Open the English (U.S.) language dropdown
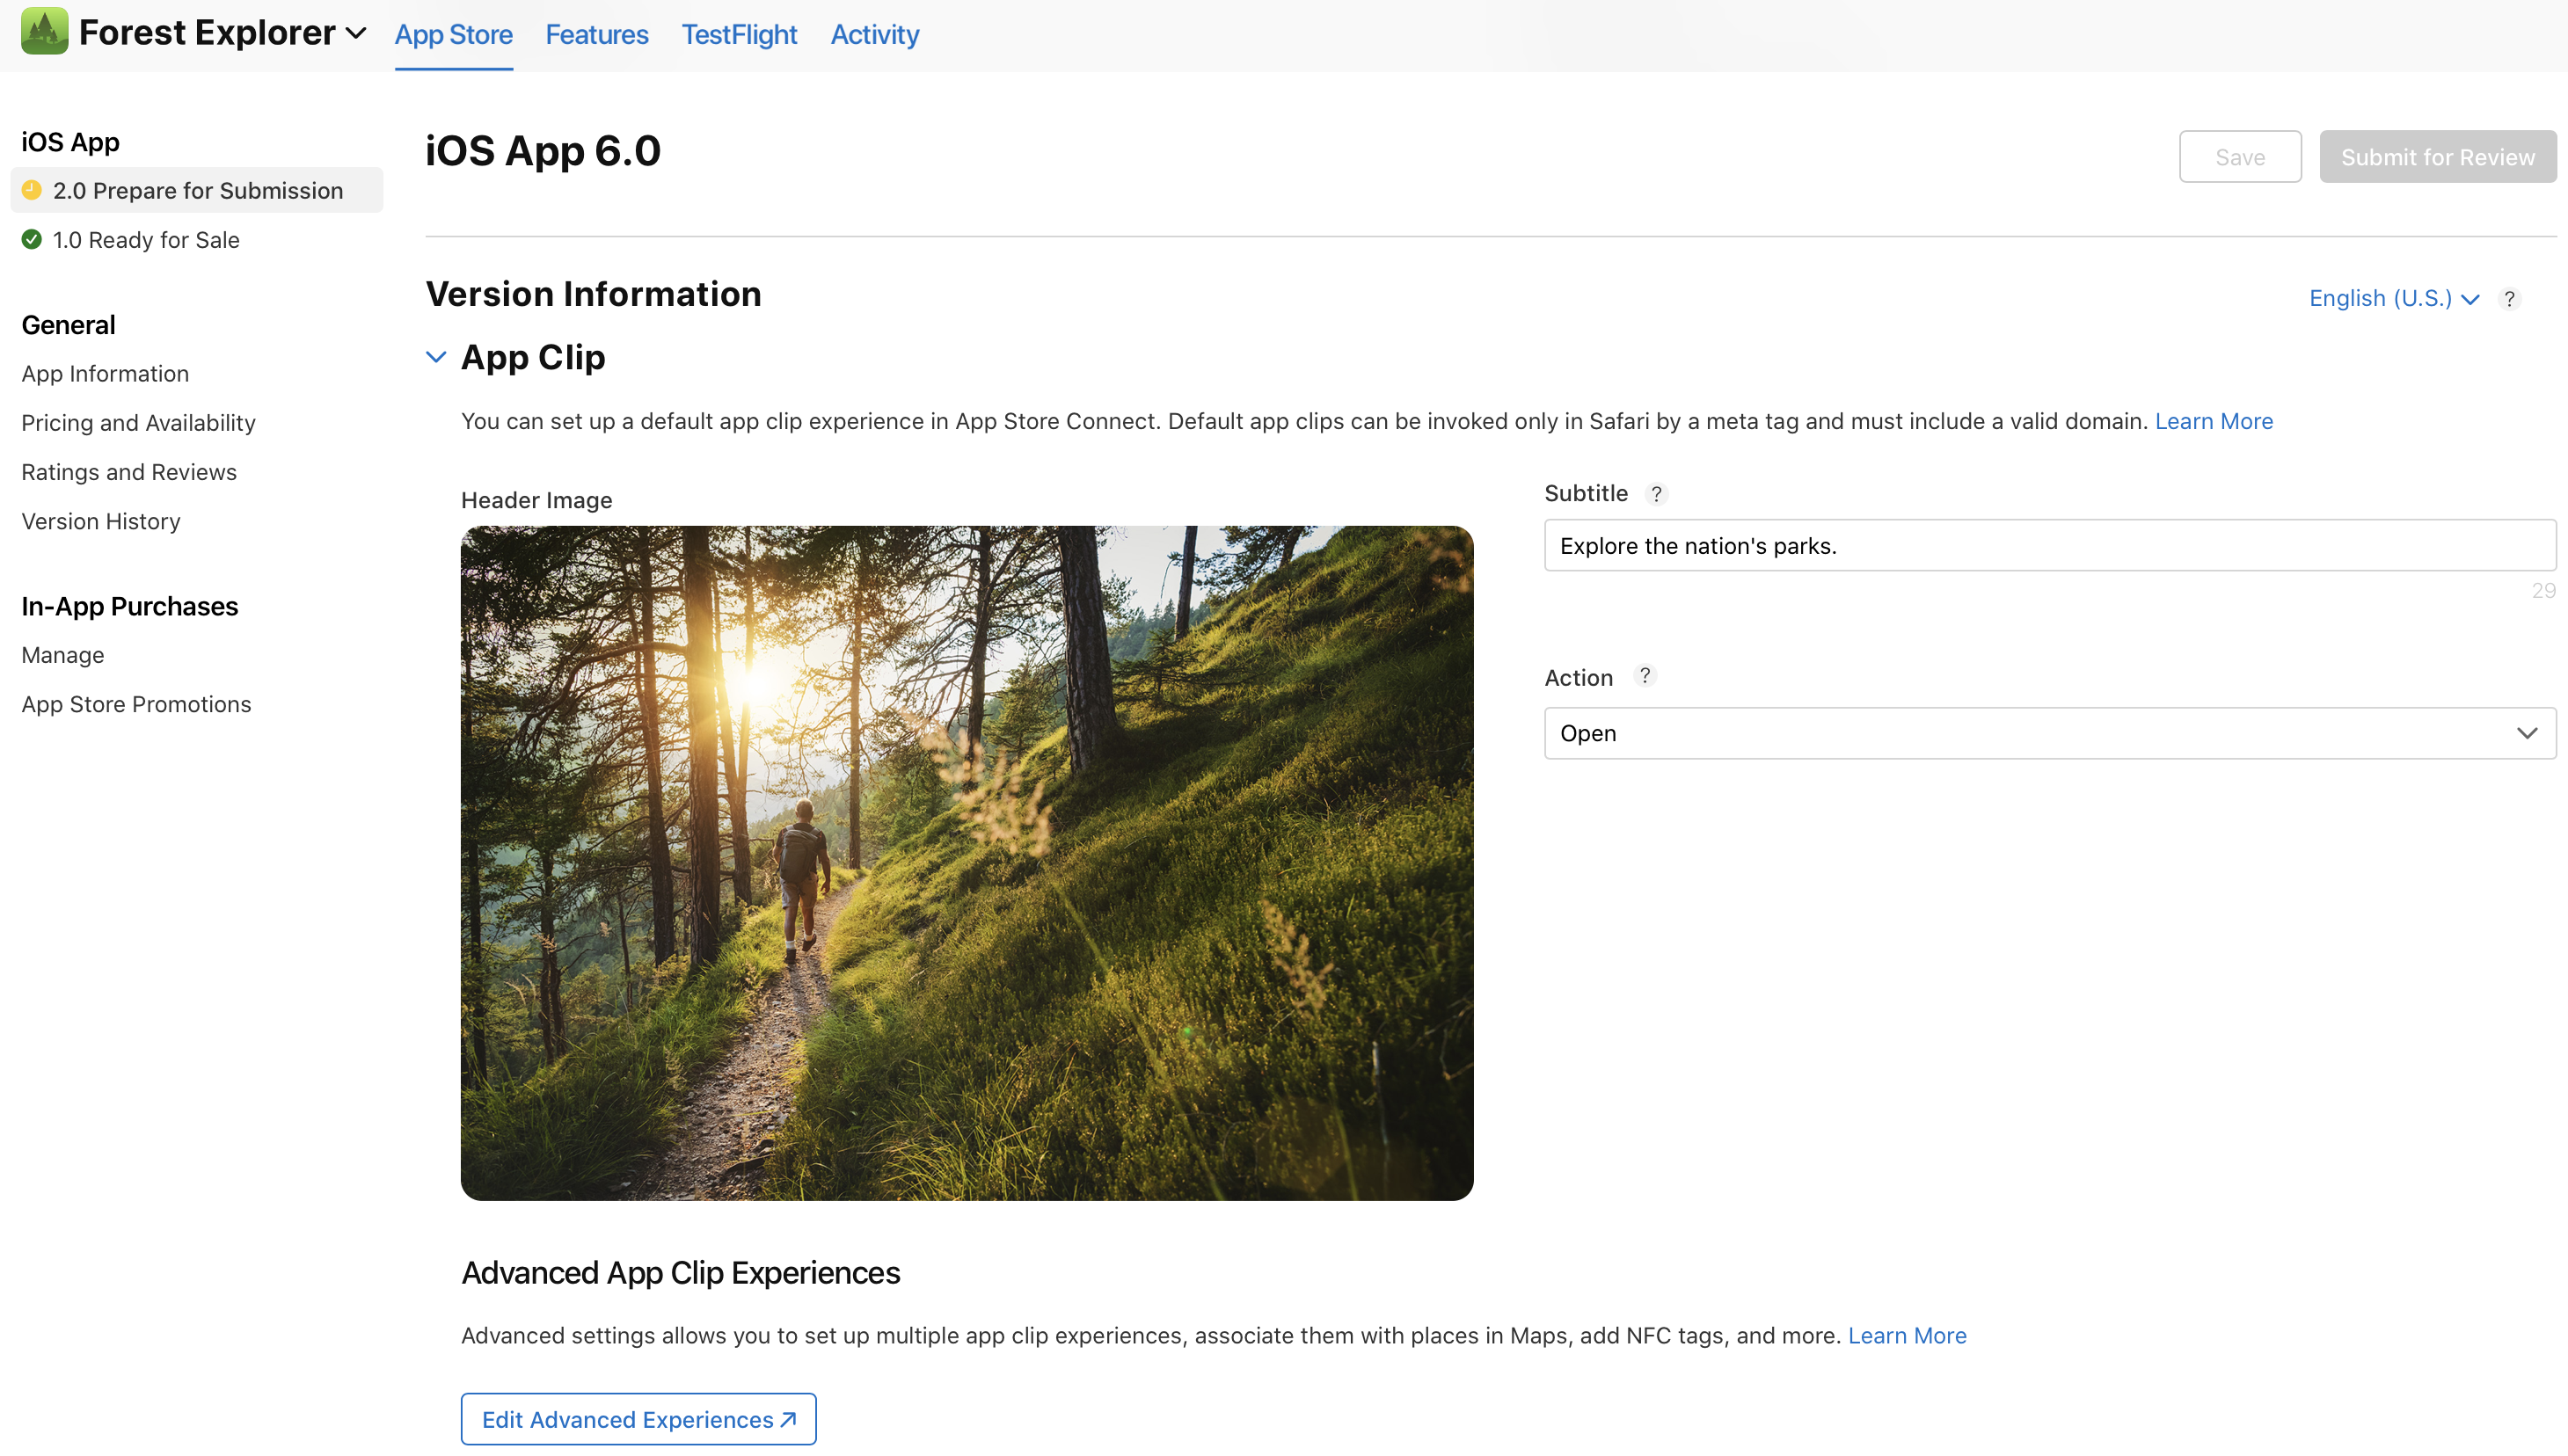The image size is (2568, 1456). [x=2394, y=299]
